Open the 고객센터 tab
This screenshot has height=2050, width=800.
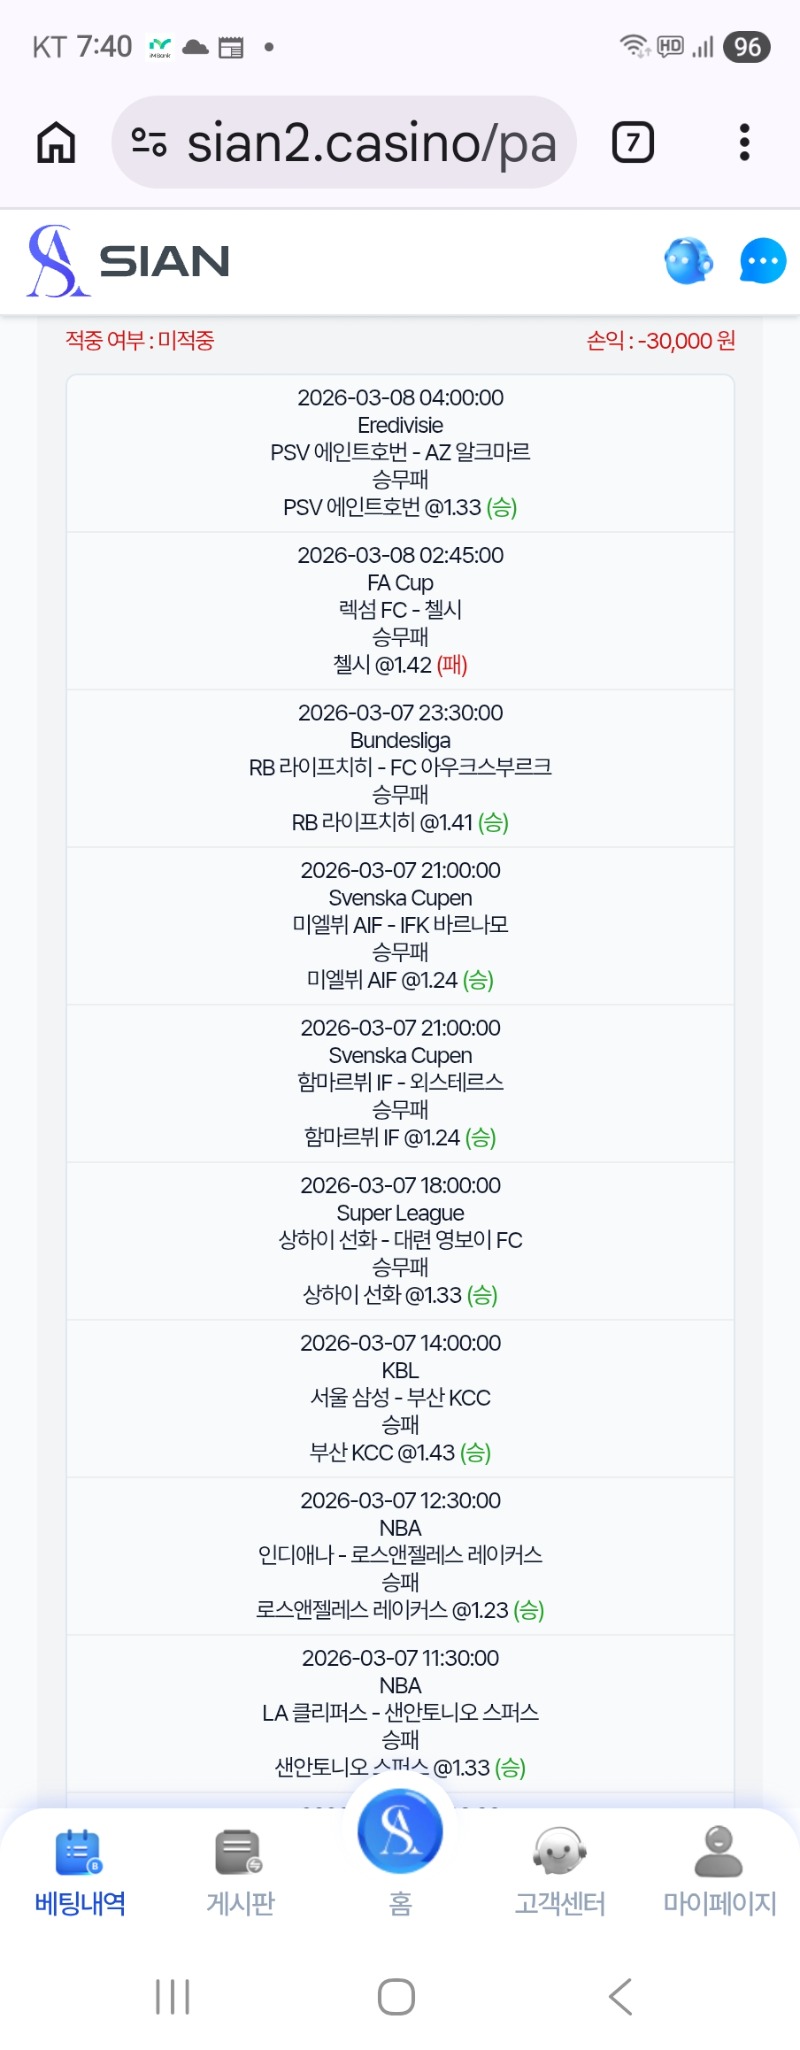[x=560, y=1872]
